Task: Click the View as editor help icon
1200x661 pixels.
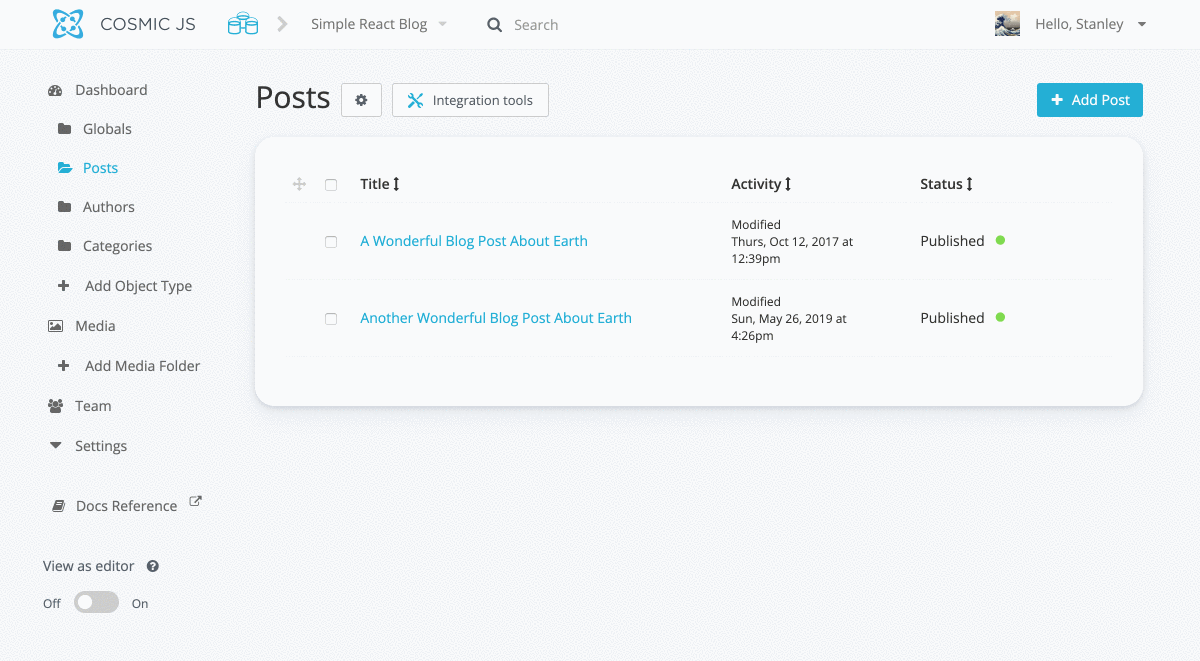Action: pyautogui.click(x=153, y=566)
